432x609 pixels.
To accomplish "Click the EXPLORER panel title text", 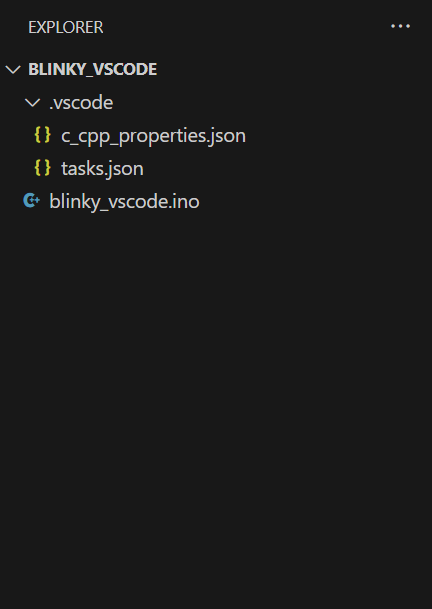I will click(x=66, y=27).
